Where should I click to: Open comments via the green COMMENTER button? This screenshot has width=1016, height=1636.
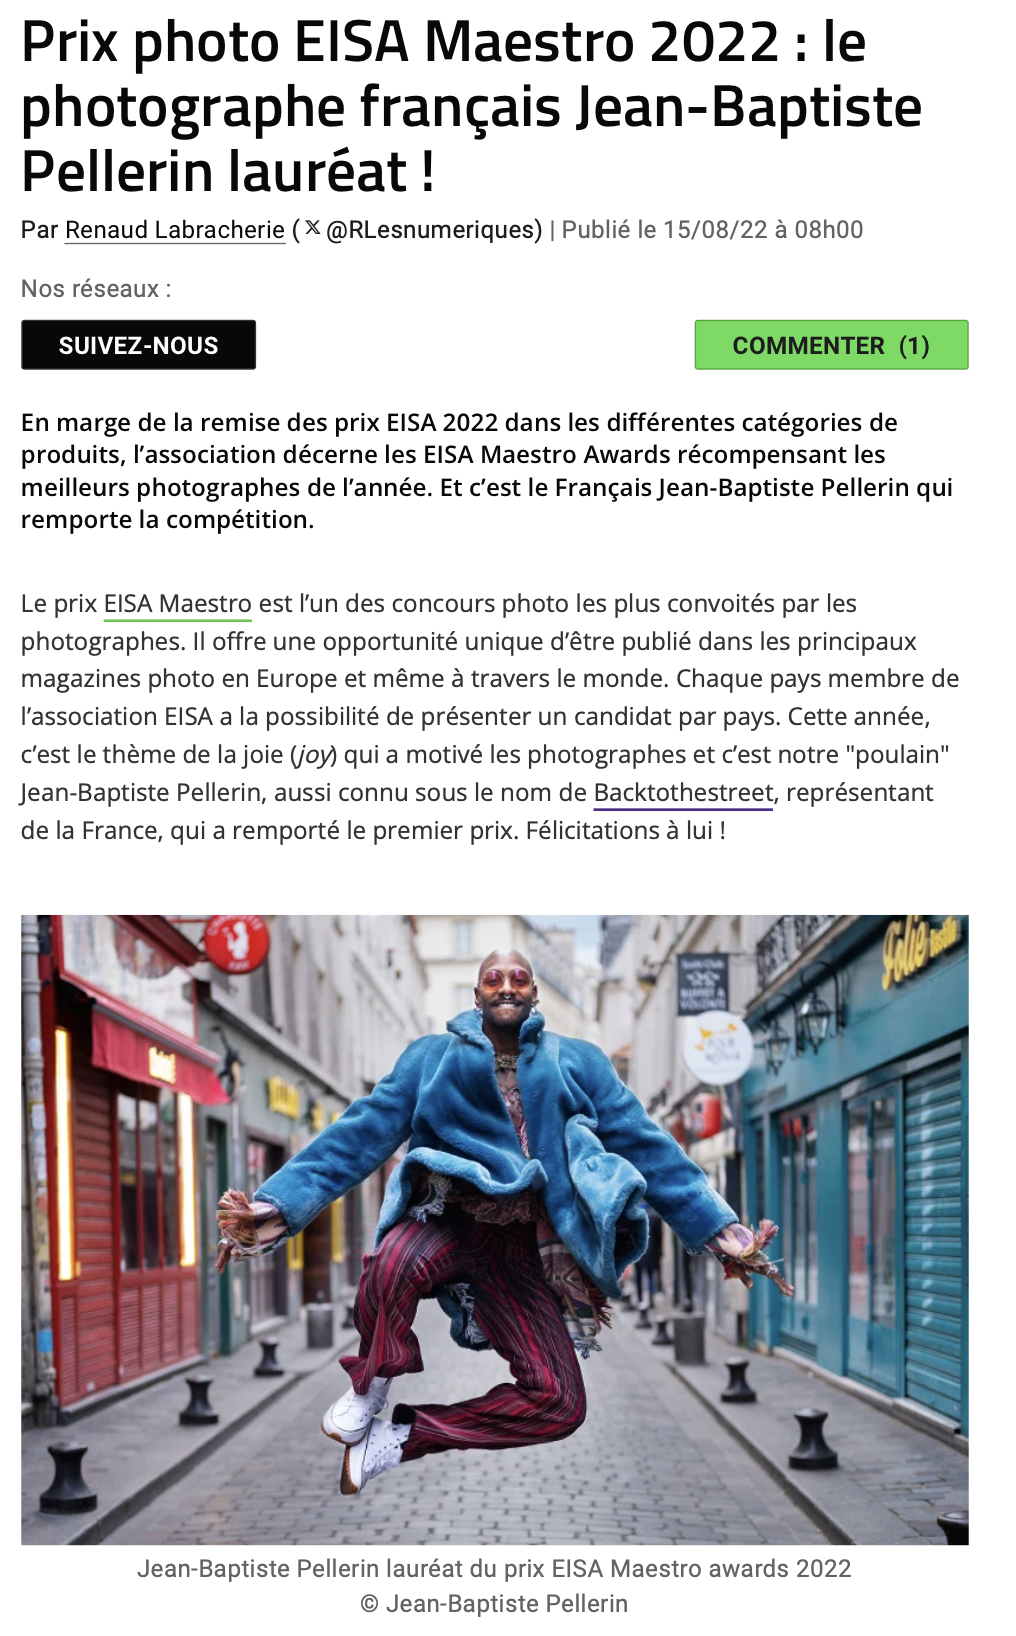(831, 345)
